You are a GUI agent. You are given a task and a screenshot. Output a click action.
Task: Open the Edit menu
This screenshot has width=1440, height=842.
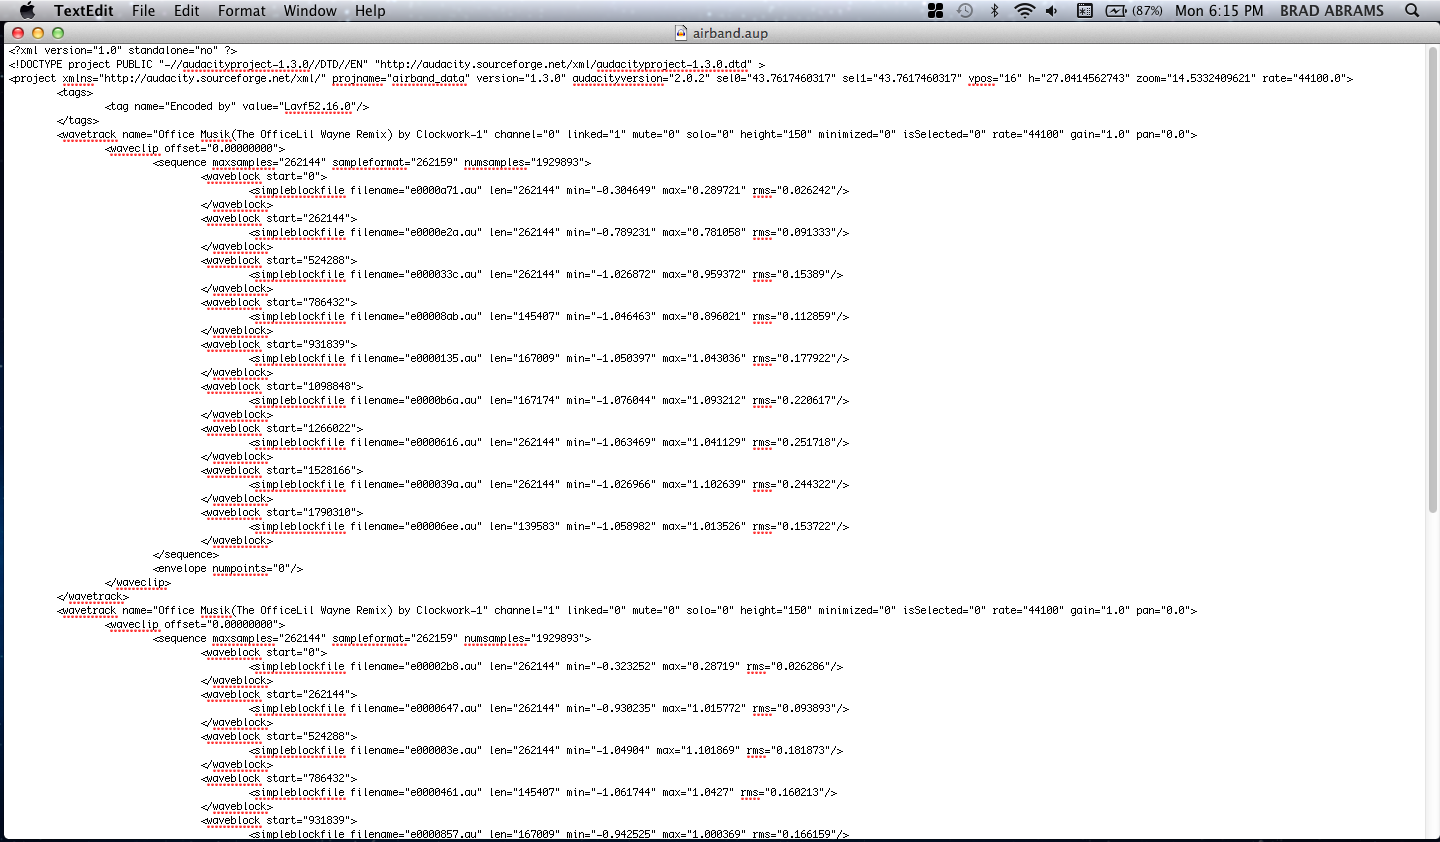point(186,10)
